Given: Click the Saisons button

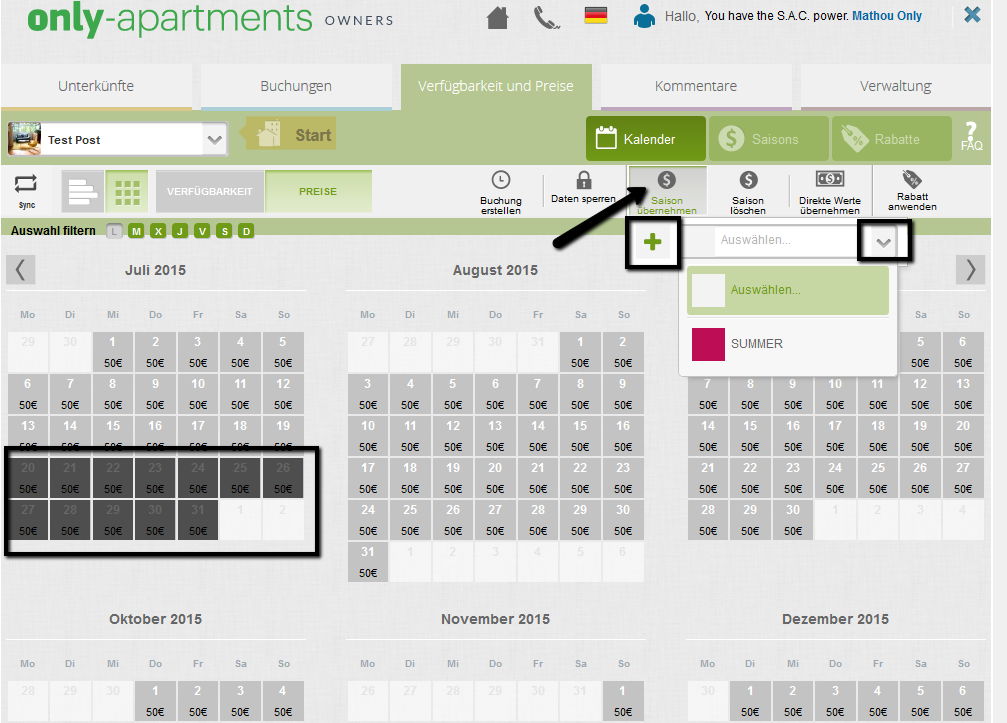Looking at the screenshot, I should coord(768,139).
